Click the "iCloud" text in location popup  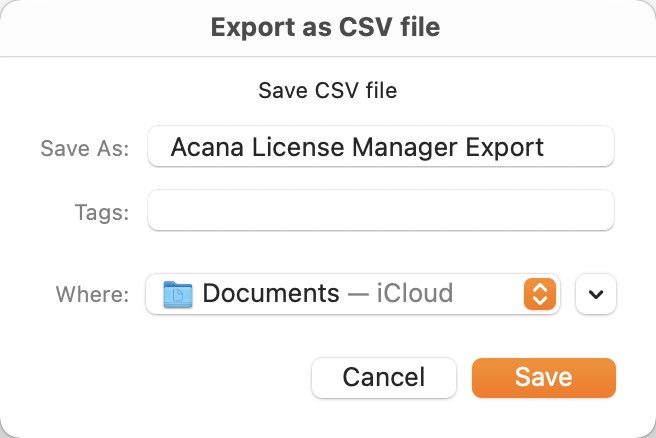(415, 293)
